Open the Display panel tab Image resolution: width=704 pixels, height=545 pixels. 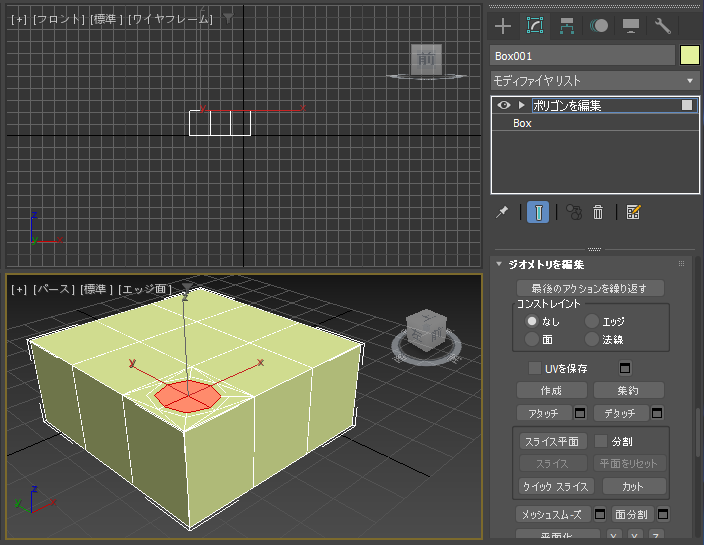631,26
